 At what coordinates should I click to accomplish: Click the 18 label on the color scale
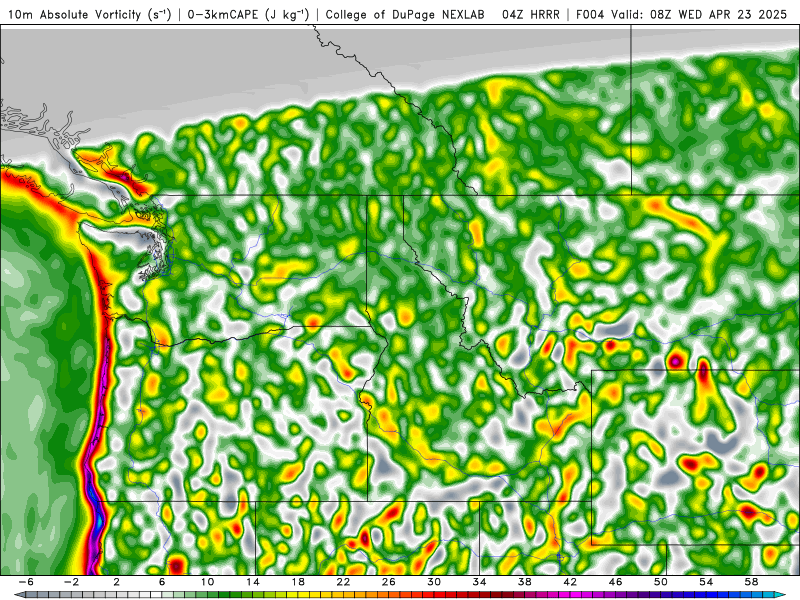tap(298, 582)
